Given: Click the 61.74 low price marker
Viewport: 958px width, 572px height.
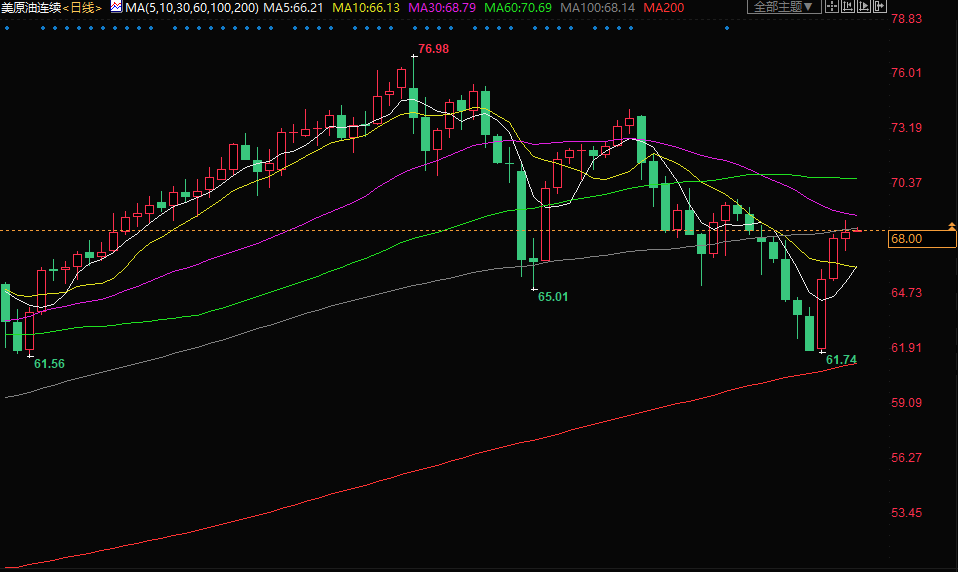Looking at the screenshot, I should pos(841,359).
